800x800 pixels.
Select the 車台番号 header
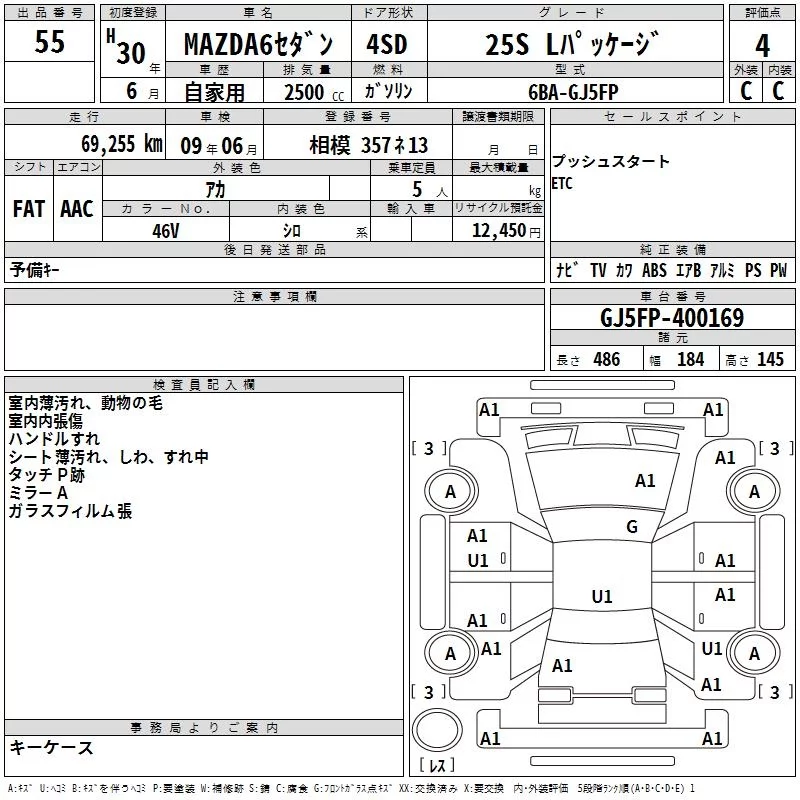tap(672, 296)
